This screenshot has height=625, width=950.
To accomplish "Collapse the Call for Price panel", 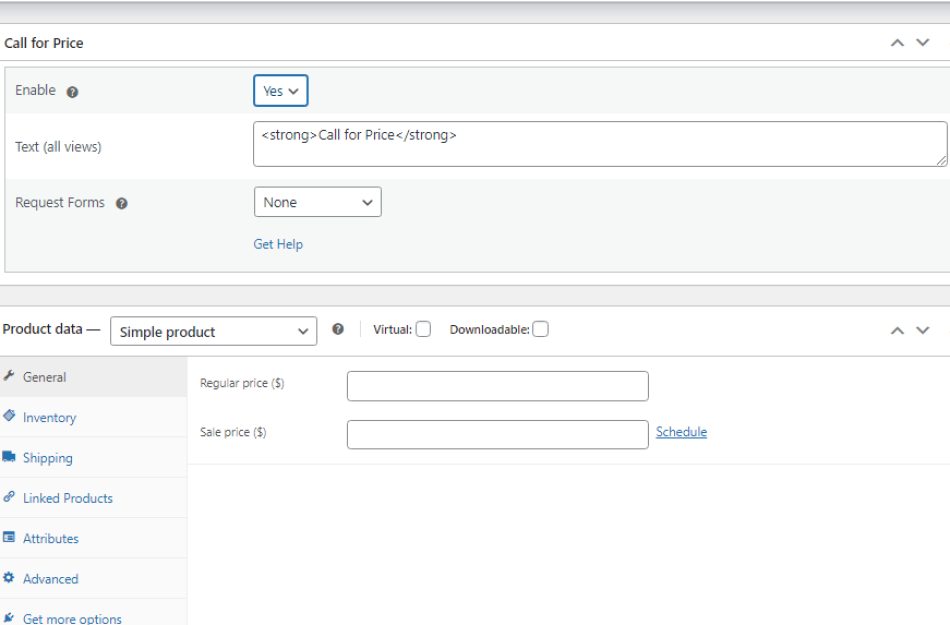I will 897,42.
